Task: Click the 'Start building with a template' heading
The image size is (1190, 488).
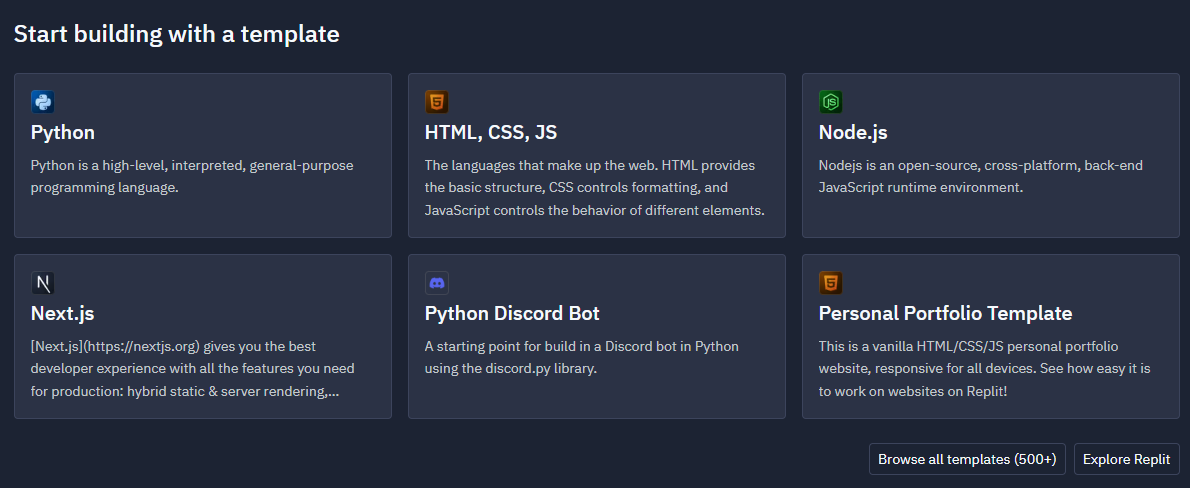Action: click(x=177, y=34)
